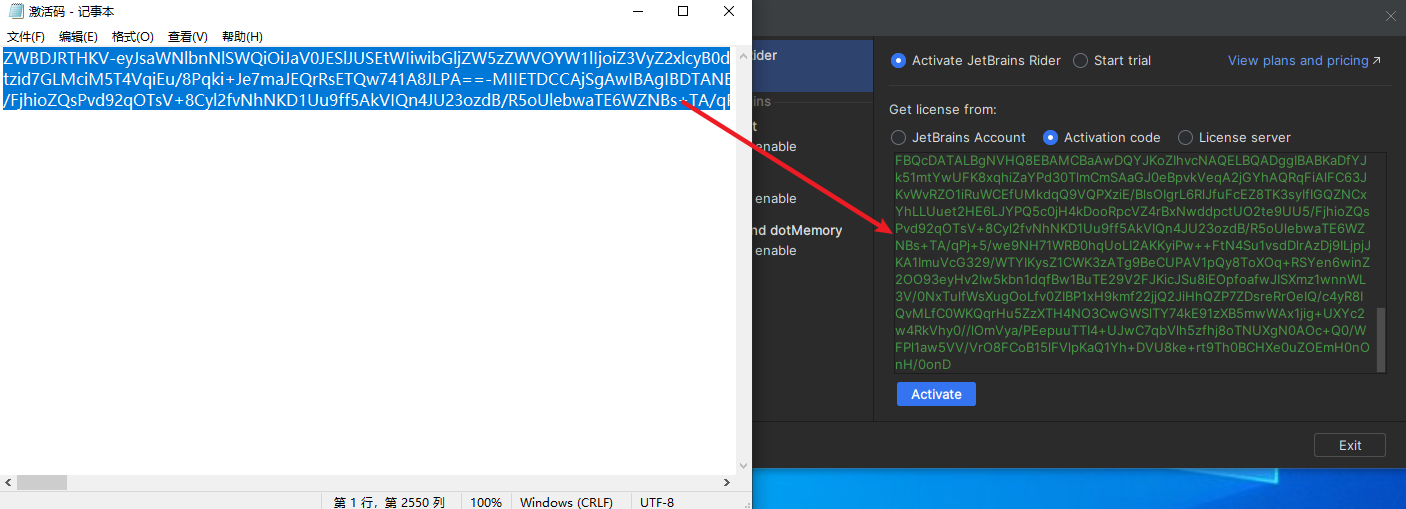Click the activation code box vertical scrollbar
This screenshot has width=1406, height=509.
(x=1381, y=340)
